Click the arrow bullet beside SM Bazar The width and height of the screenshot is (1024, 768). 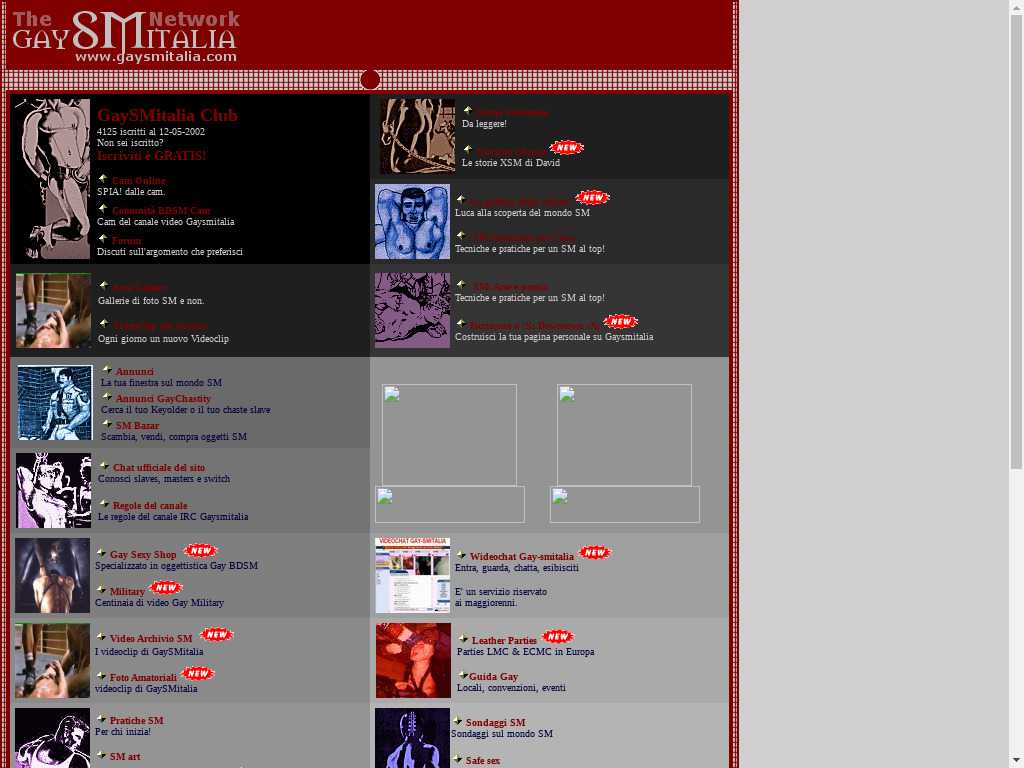tap(107, 424)
